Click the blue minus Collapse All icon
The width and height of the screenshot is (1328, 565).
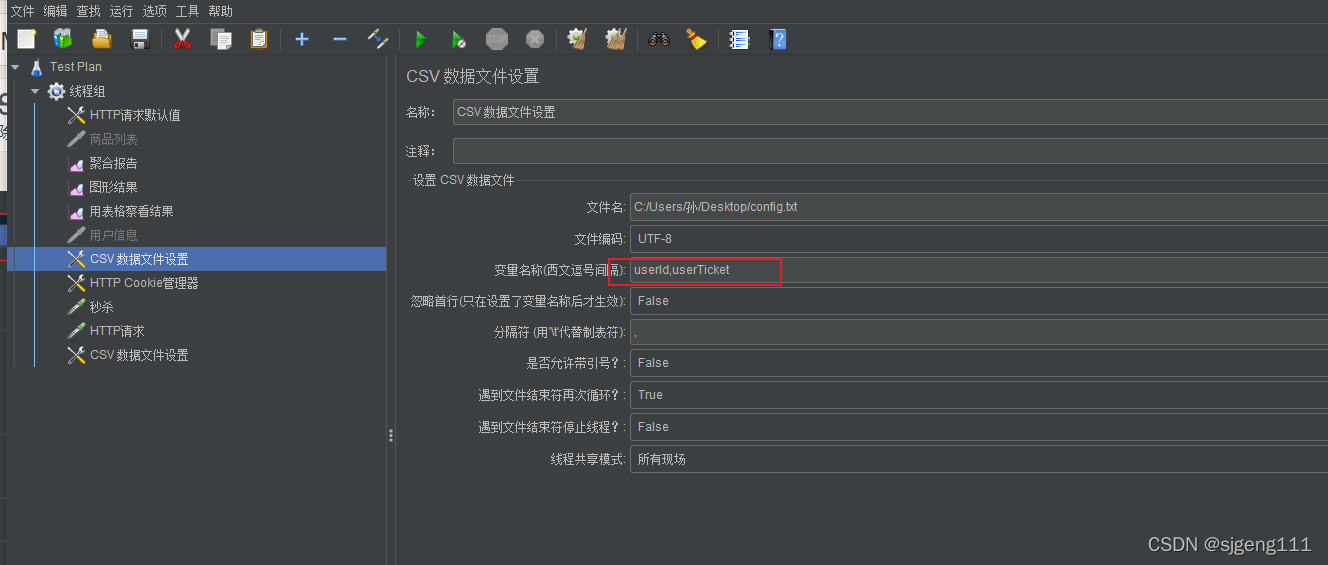[340, 39]
